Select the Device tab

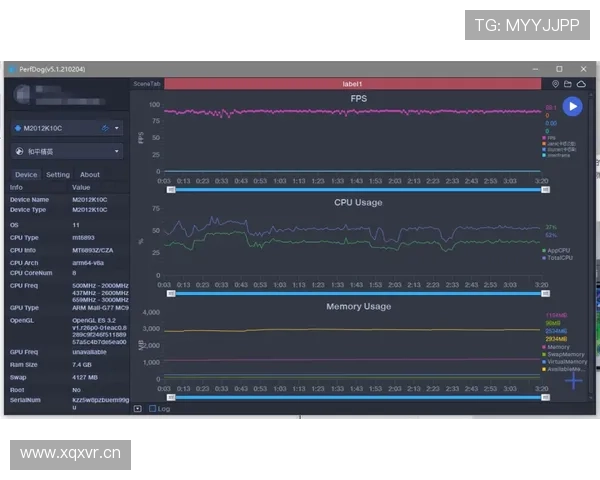point(26,174)
